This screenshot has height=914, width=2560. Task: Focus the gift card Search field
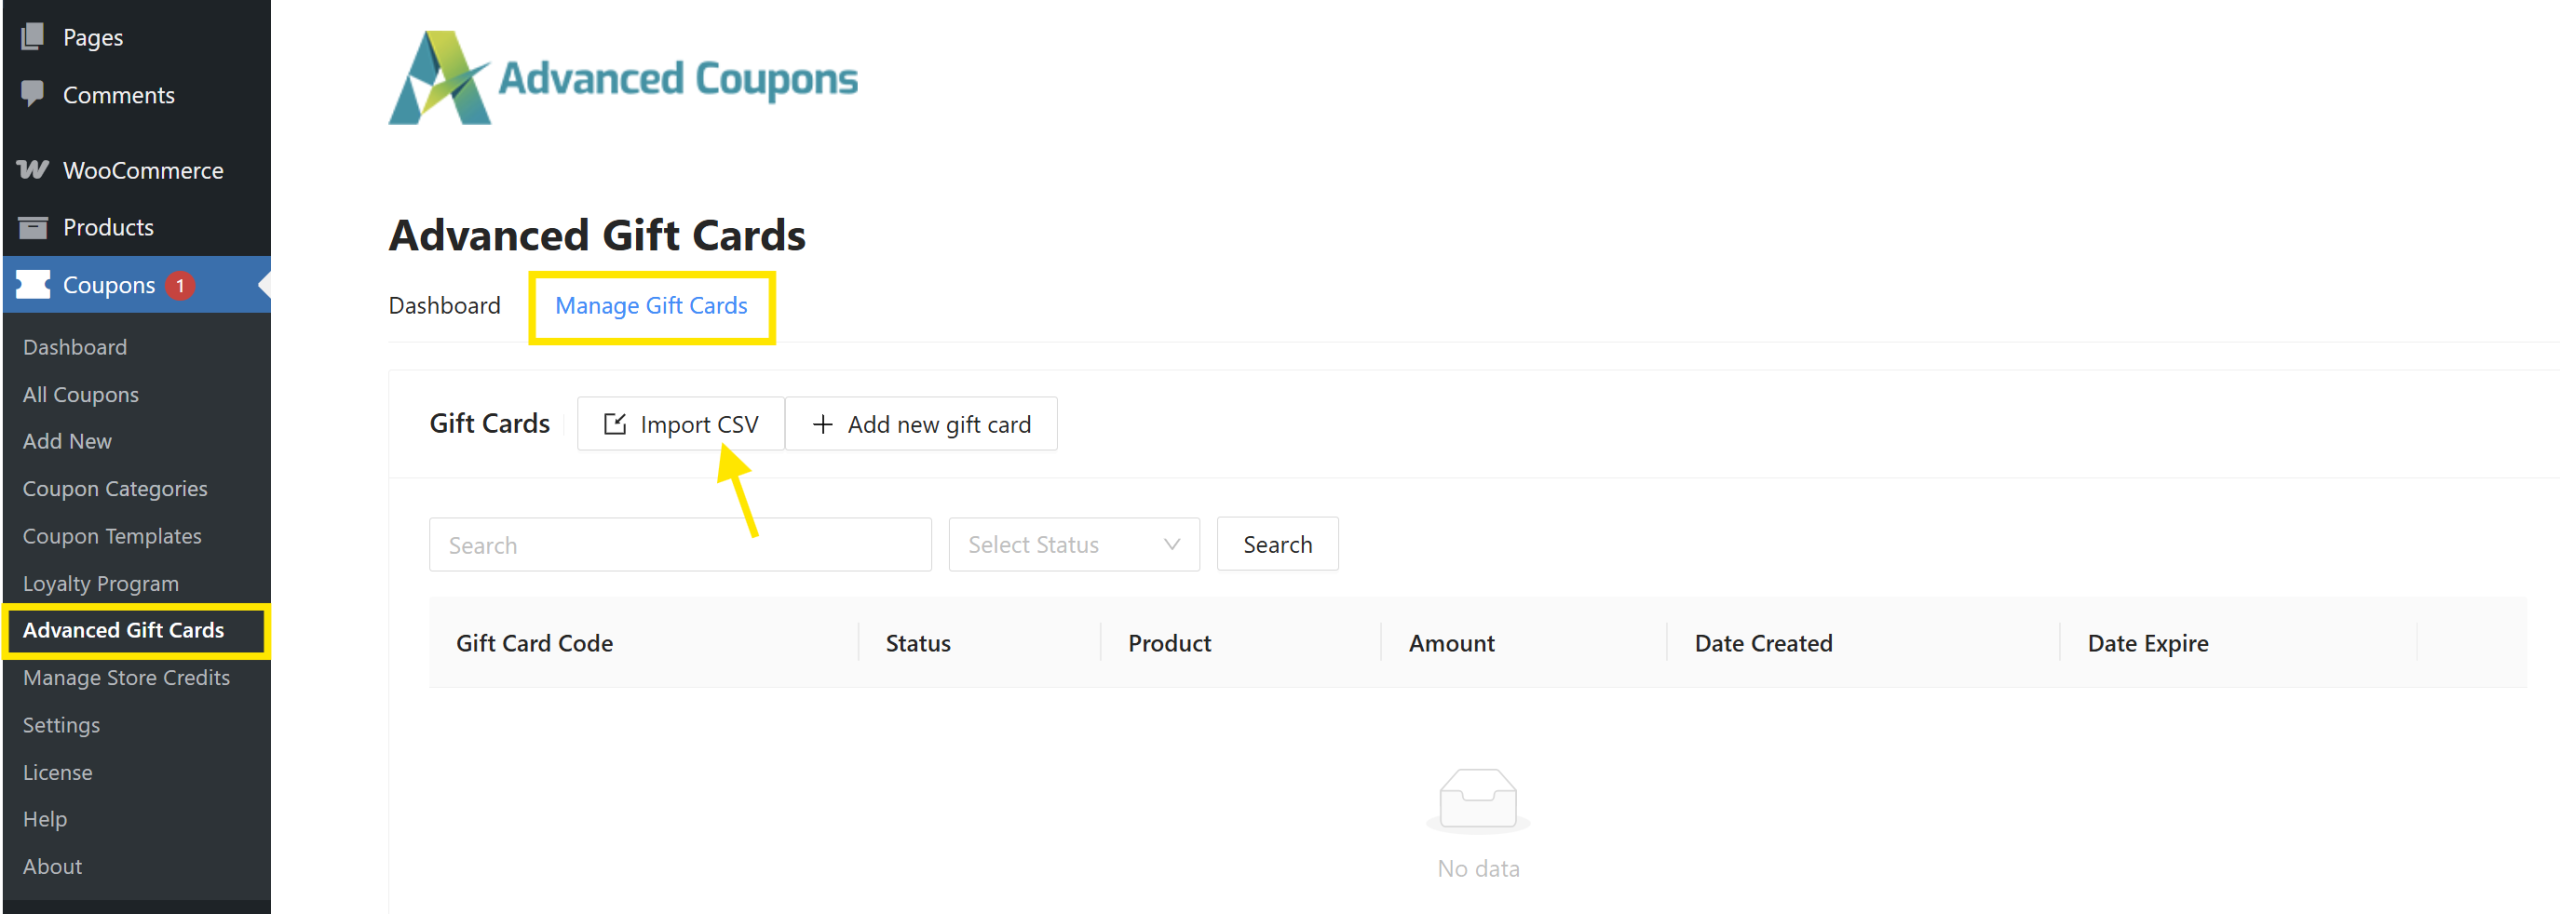point(680,545)
